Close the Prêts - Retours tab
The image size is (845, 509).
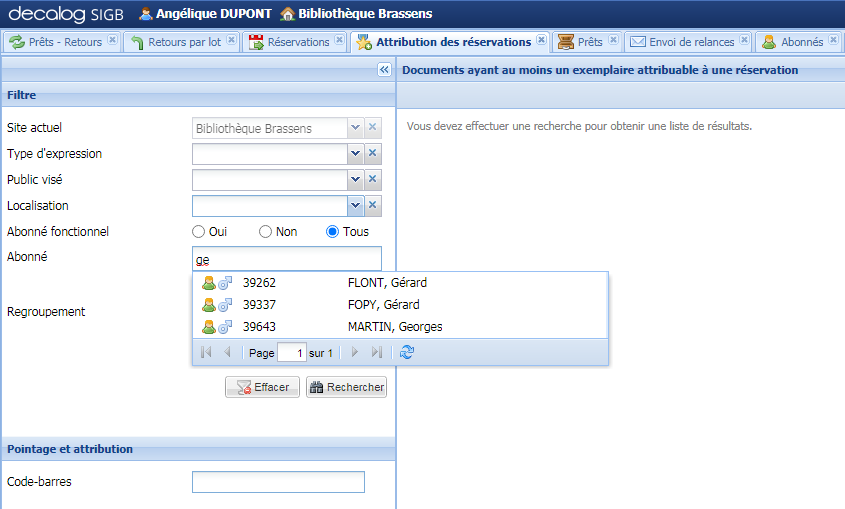tap(112, 42)
